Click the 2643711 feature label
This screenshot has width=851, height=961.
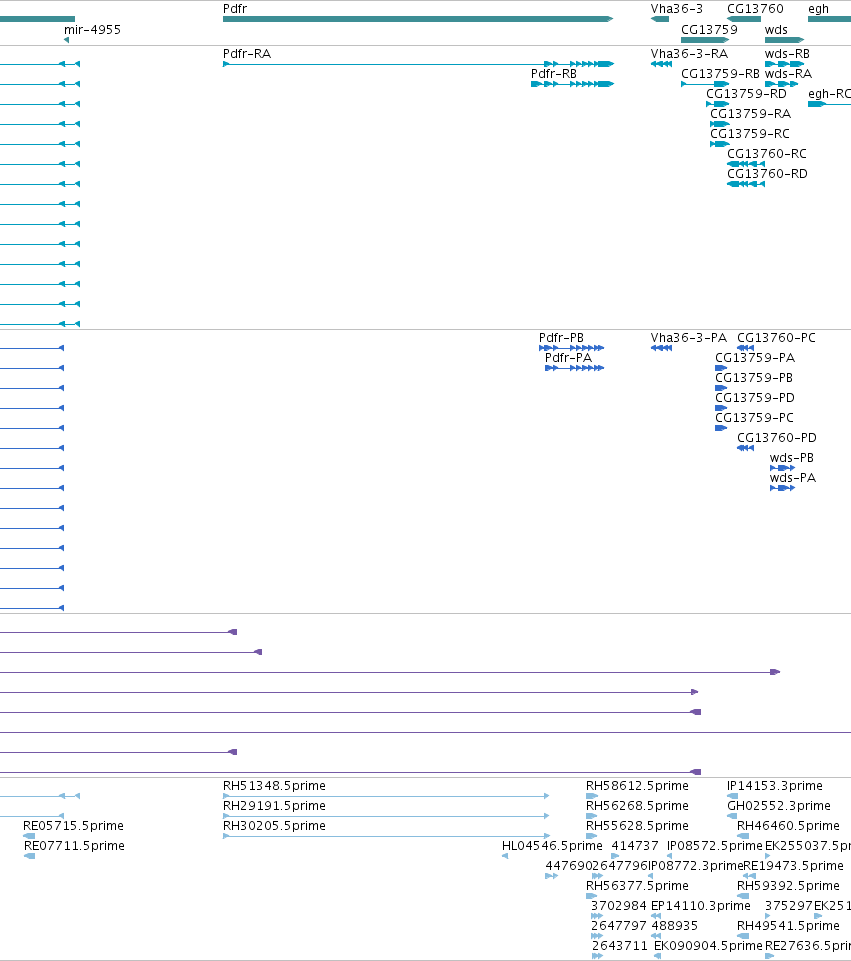(619, 946)
